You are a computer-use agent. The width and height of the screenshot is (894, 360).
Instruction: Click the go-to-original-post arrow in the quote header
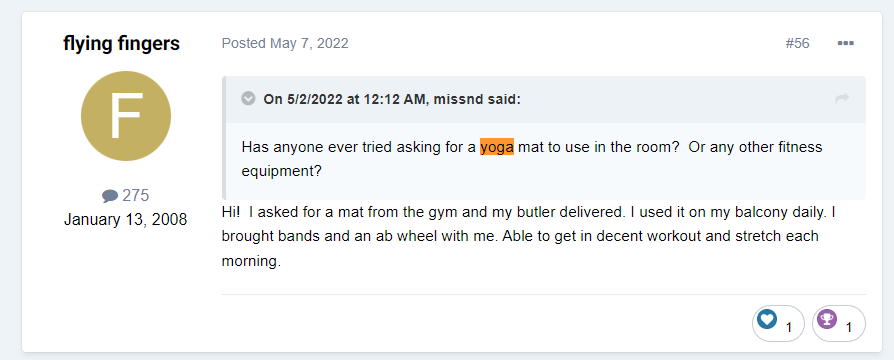pos(842,99)
